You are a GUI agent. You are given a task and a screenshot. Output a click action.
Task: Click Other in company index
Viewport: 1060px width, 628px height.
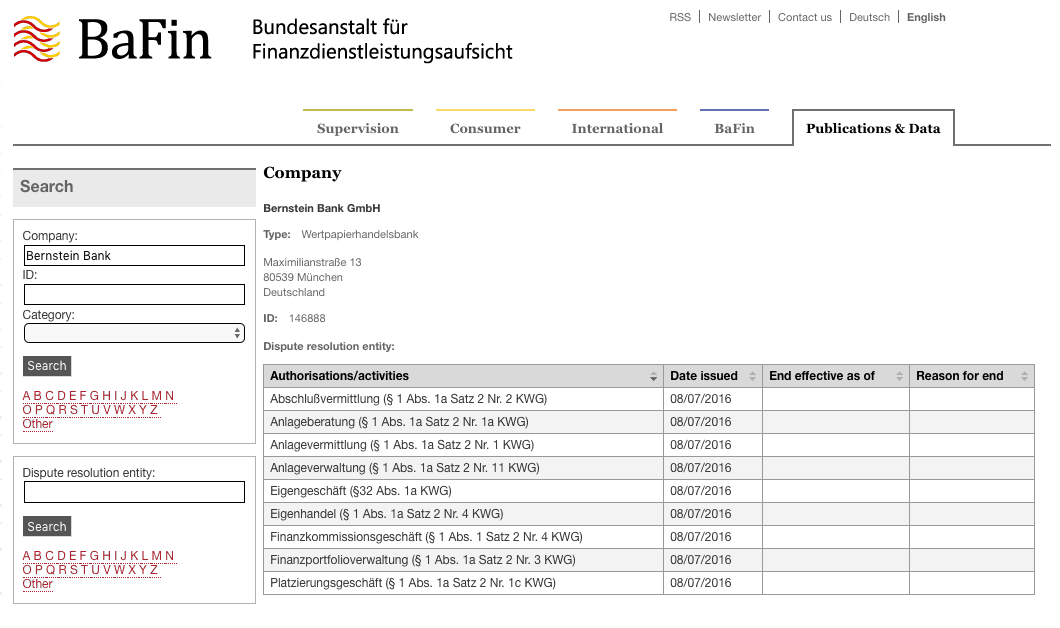click(x=37, y=424)
